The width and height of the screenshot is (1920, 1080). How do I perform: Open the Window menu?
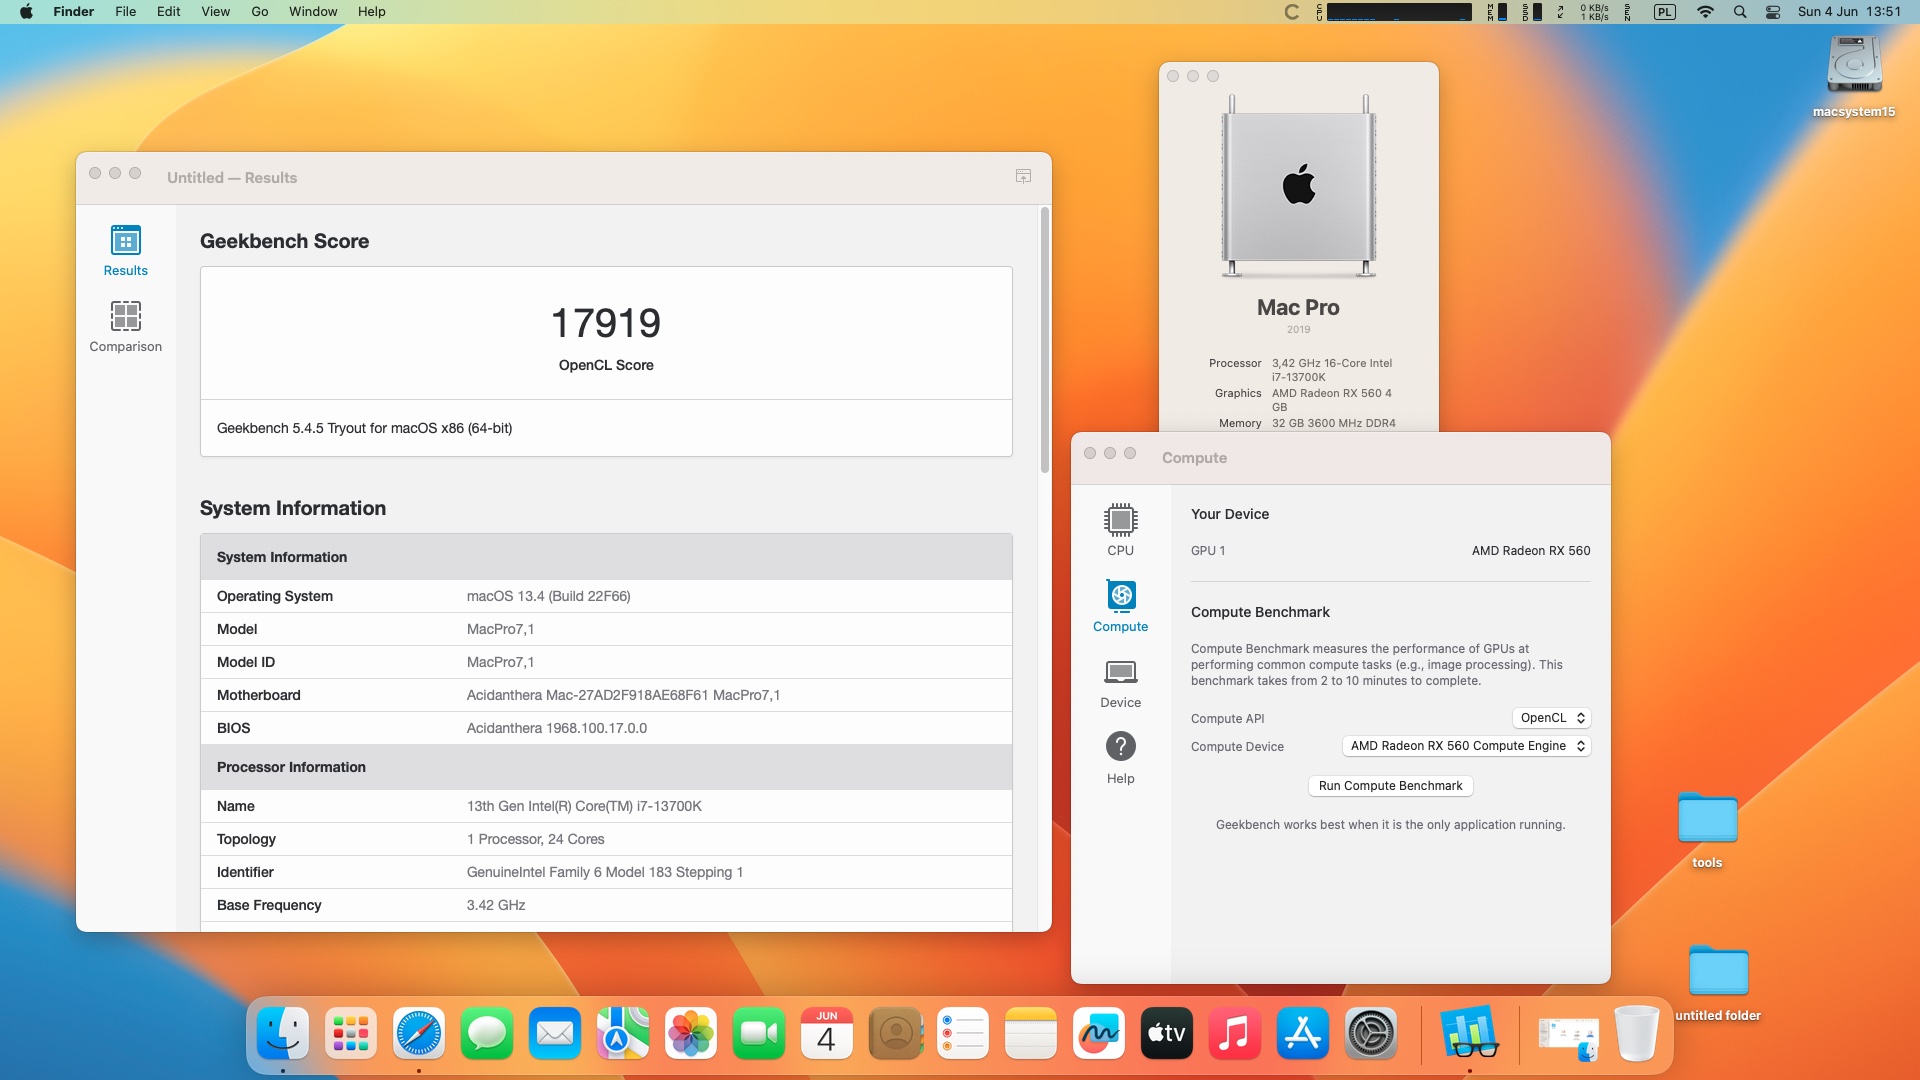313,12
